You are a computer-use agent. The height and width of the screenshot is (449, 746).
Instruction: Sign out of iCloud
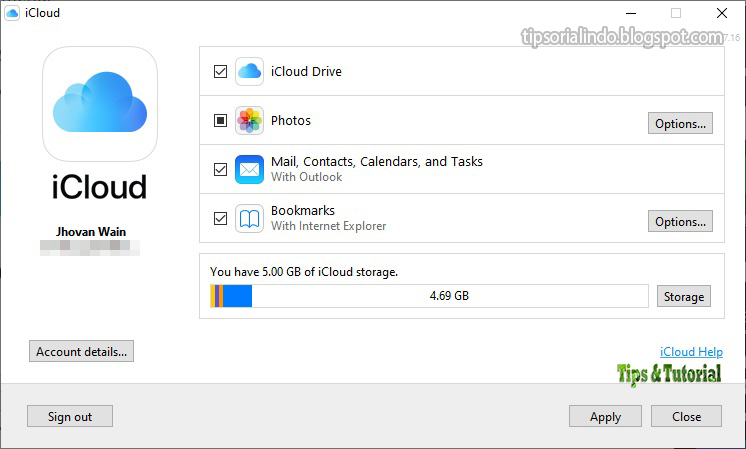pyautogui.click(x=70, y=416)
